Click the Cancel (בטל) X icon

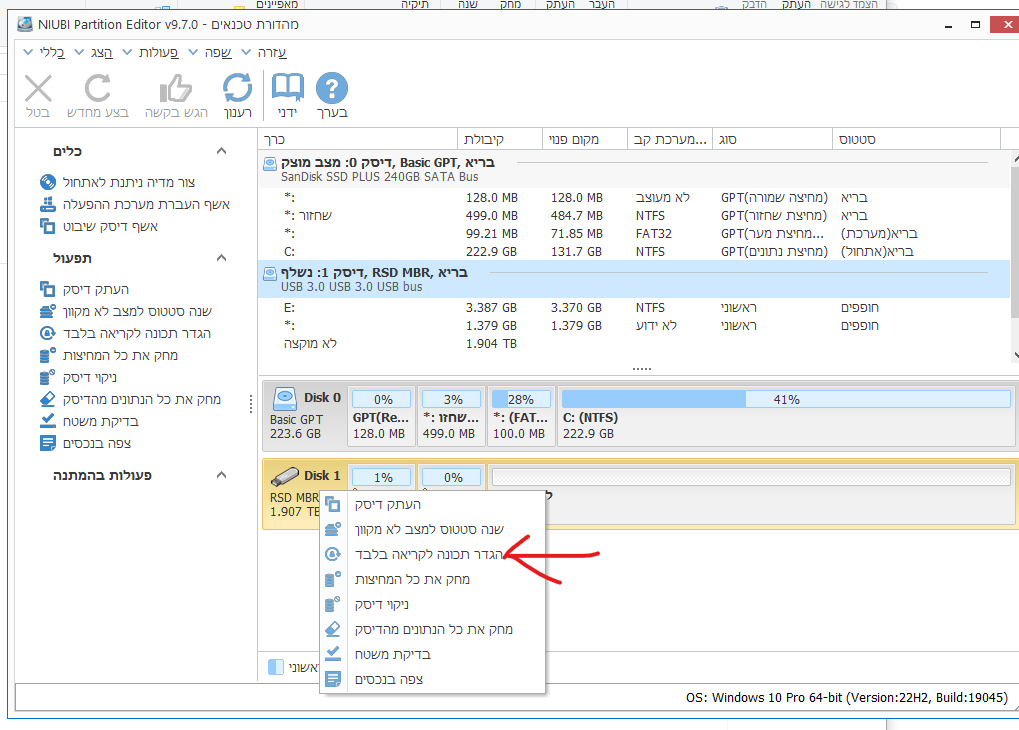[x=38, y=90]
